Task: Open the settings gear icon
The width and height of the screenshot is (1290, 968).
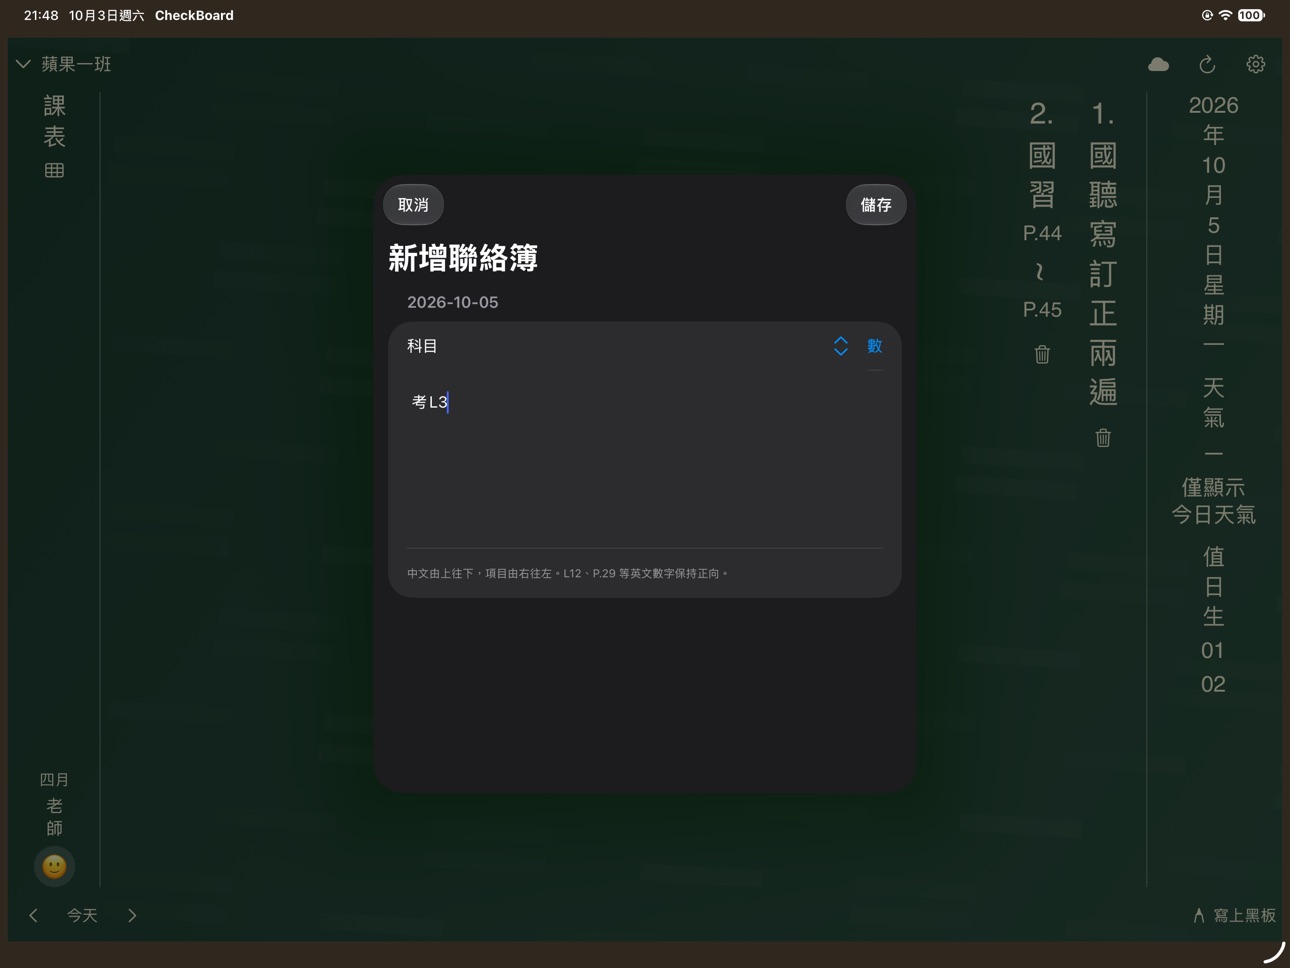Action: pos(1256,65)
